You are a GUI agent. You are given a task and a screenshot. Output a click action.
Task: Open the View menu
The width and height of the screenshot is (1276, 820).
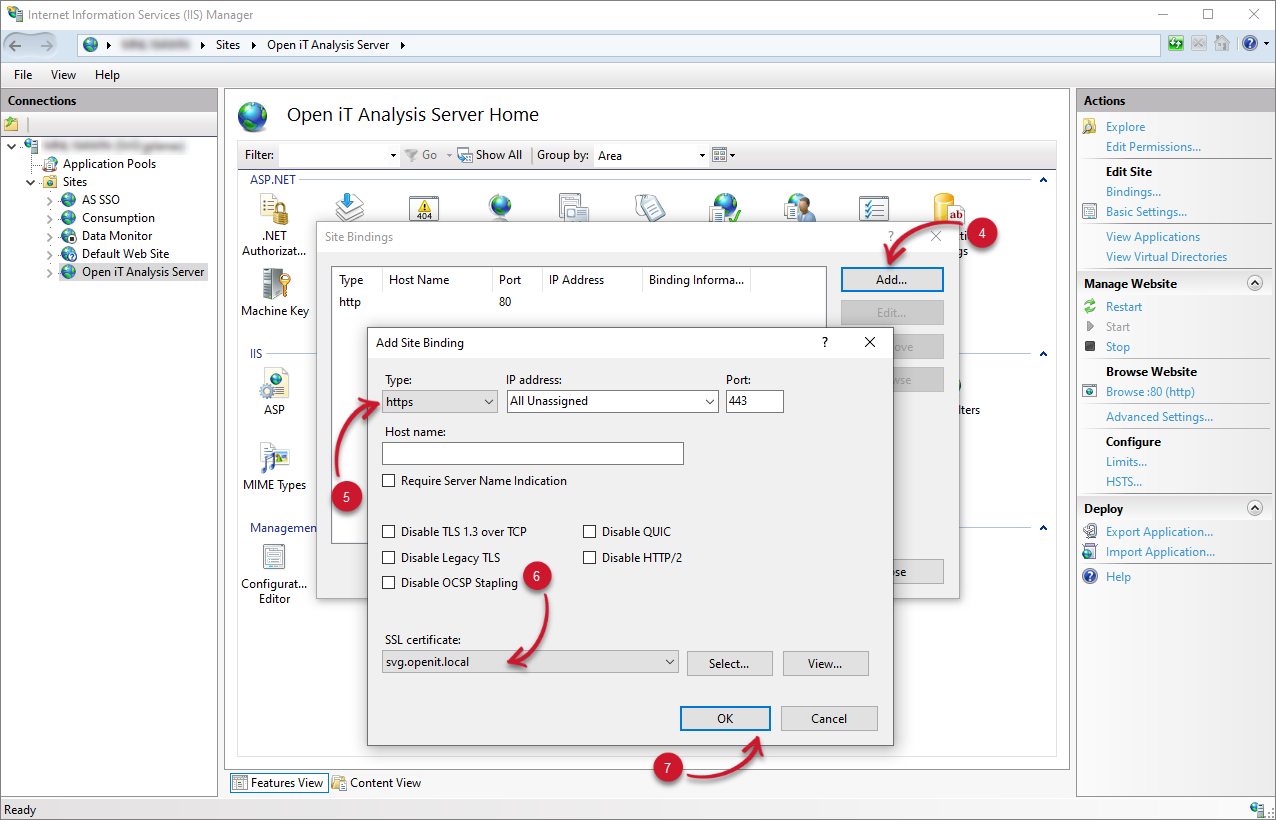(63, 75)
